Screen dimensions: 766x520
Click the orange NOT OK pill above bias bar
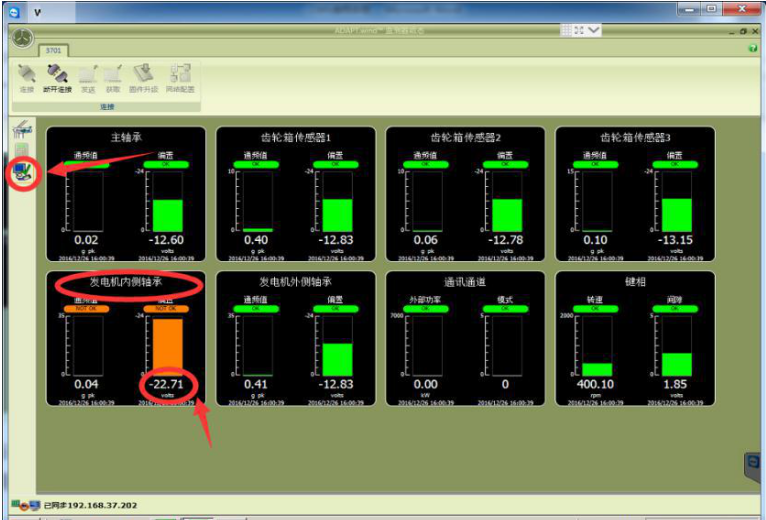pyautogui.click(x=166, y=309)
